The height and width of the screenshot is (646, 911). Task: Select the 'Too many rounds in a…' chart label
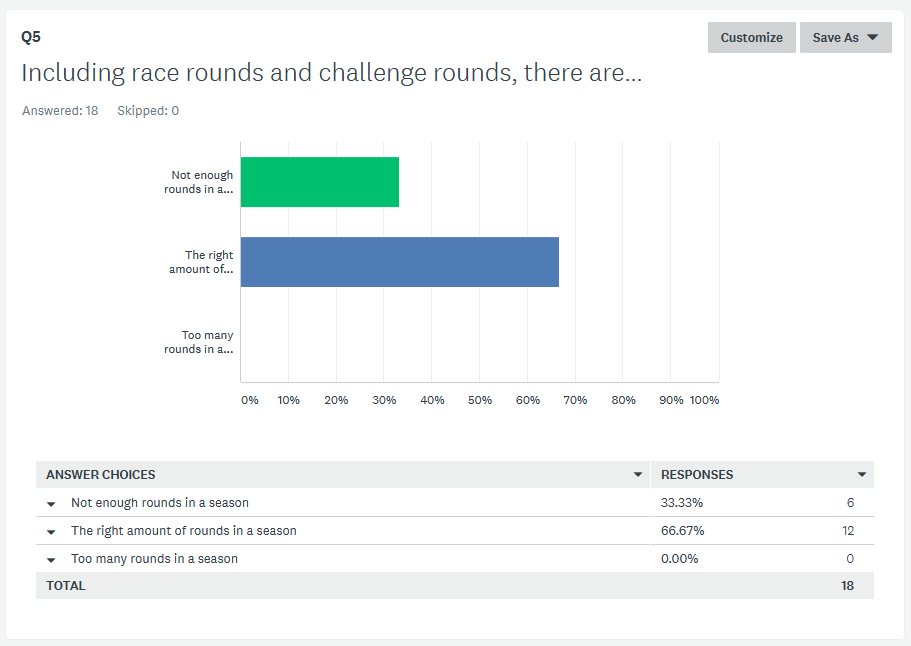pyautogui.click(x=199, y=342)
